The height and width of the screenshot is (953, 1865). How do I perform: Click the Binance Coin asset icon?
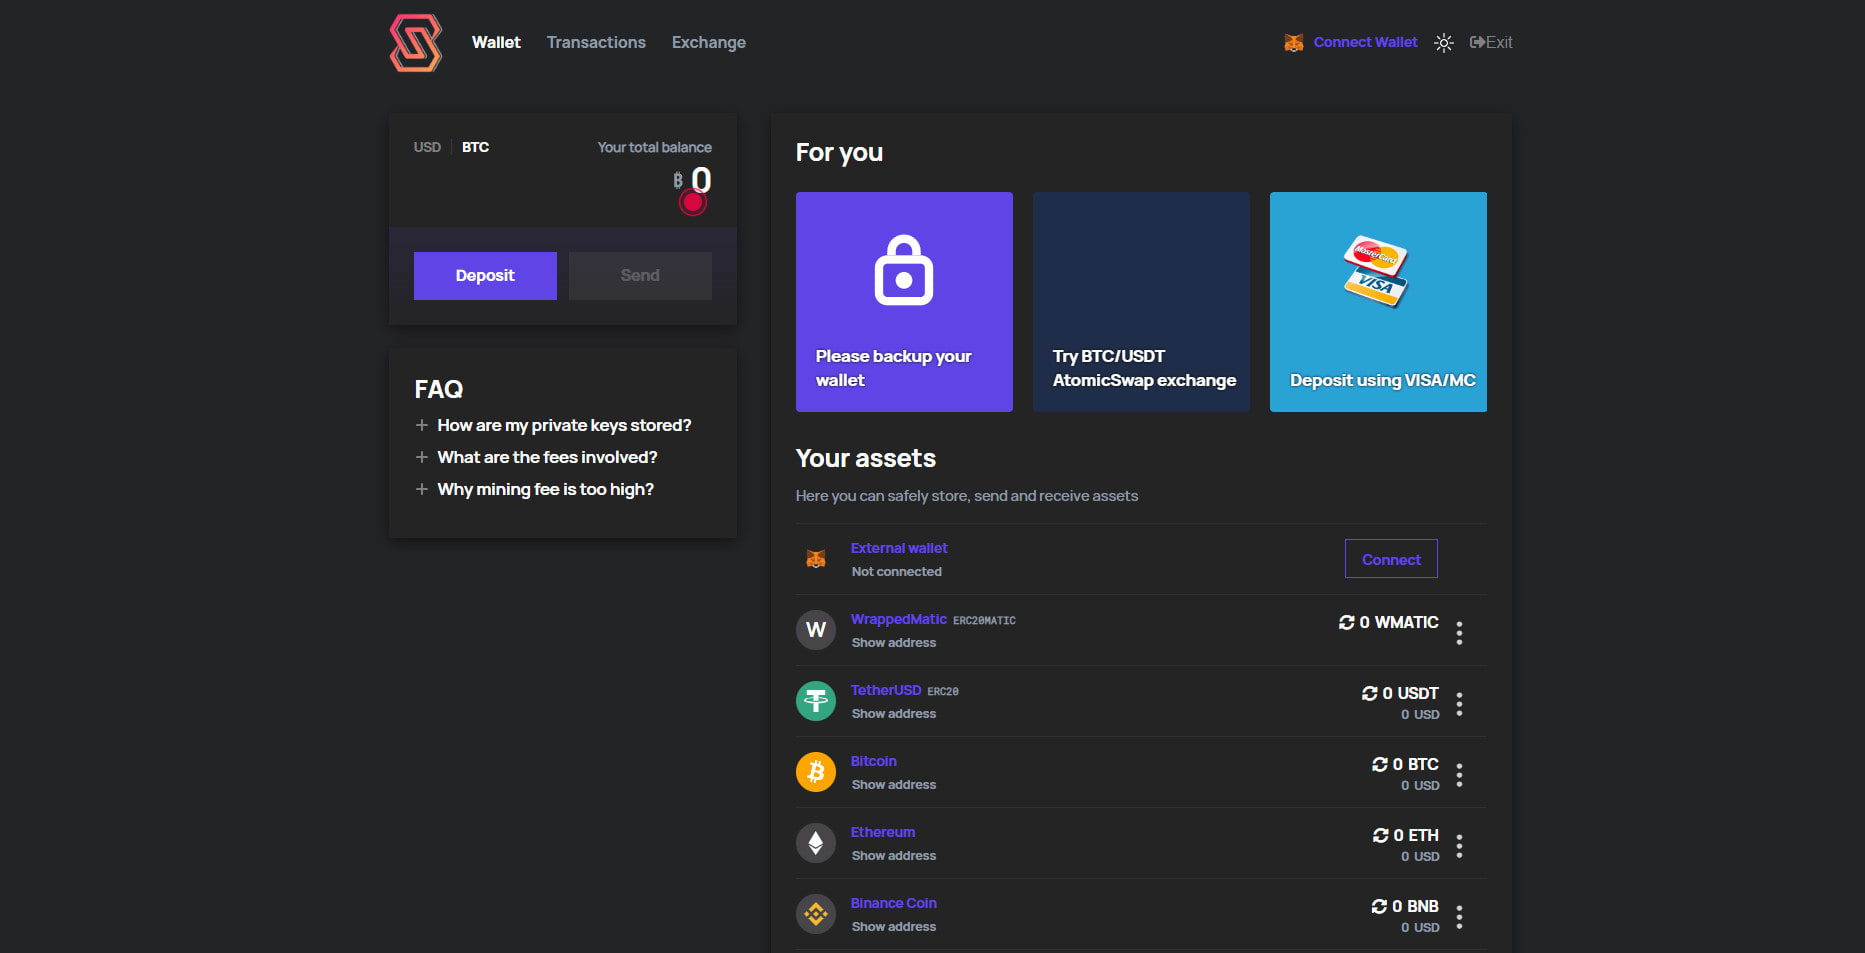[x=816, y=913]
